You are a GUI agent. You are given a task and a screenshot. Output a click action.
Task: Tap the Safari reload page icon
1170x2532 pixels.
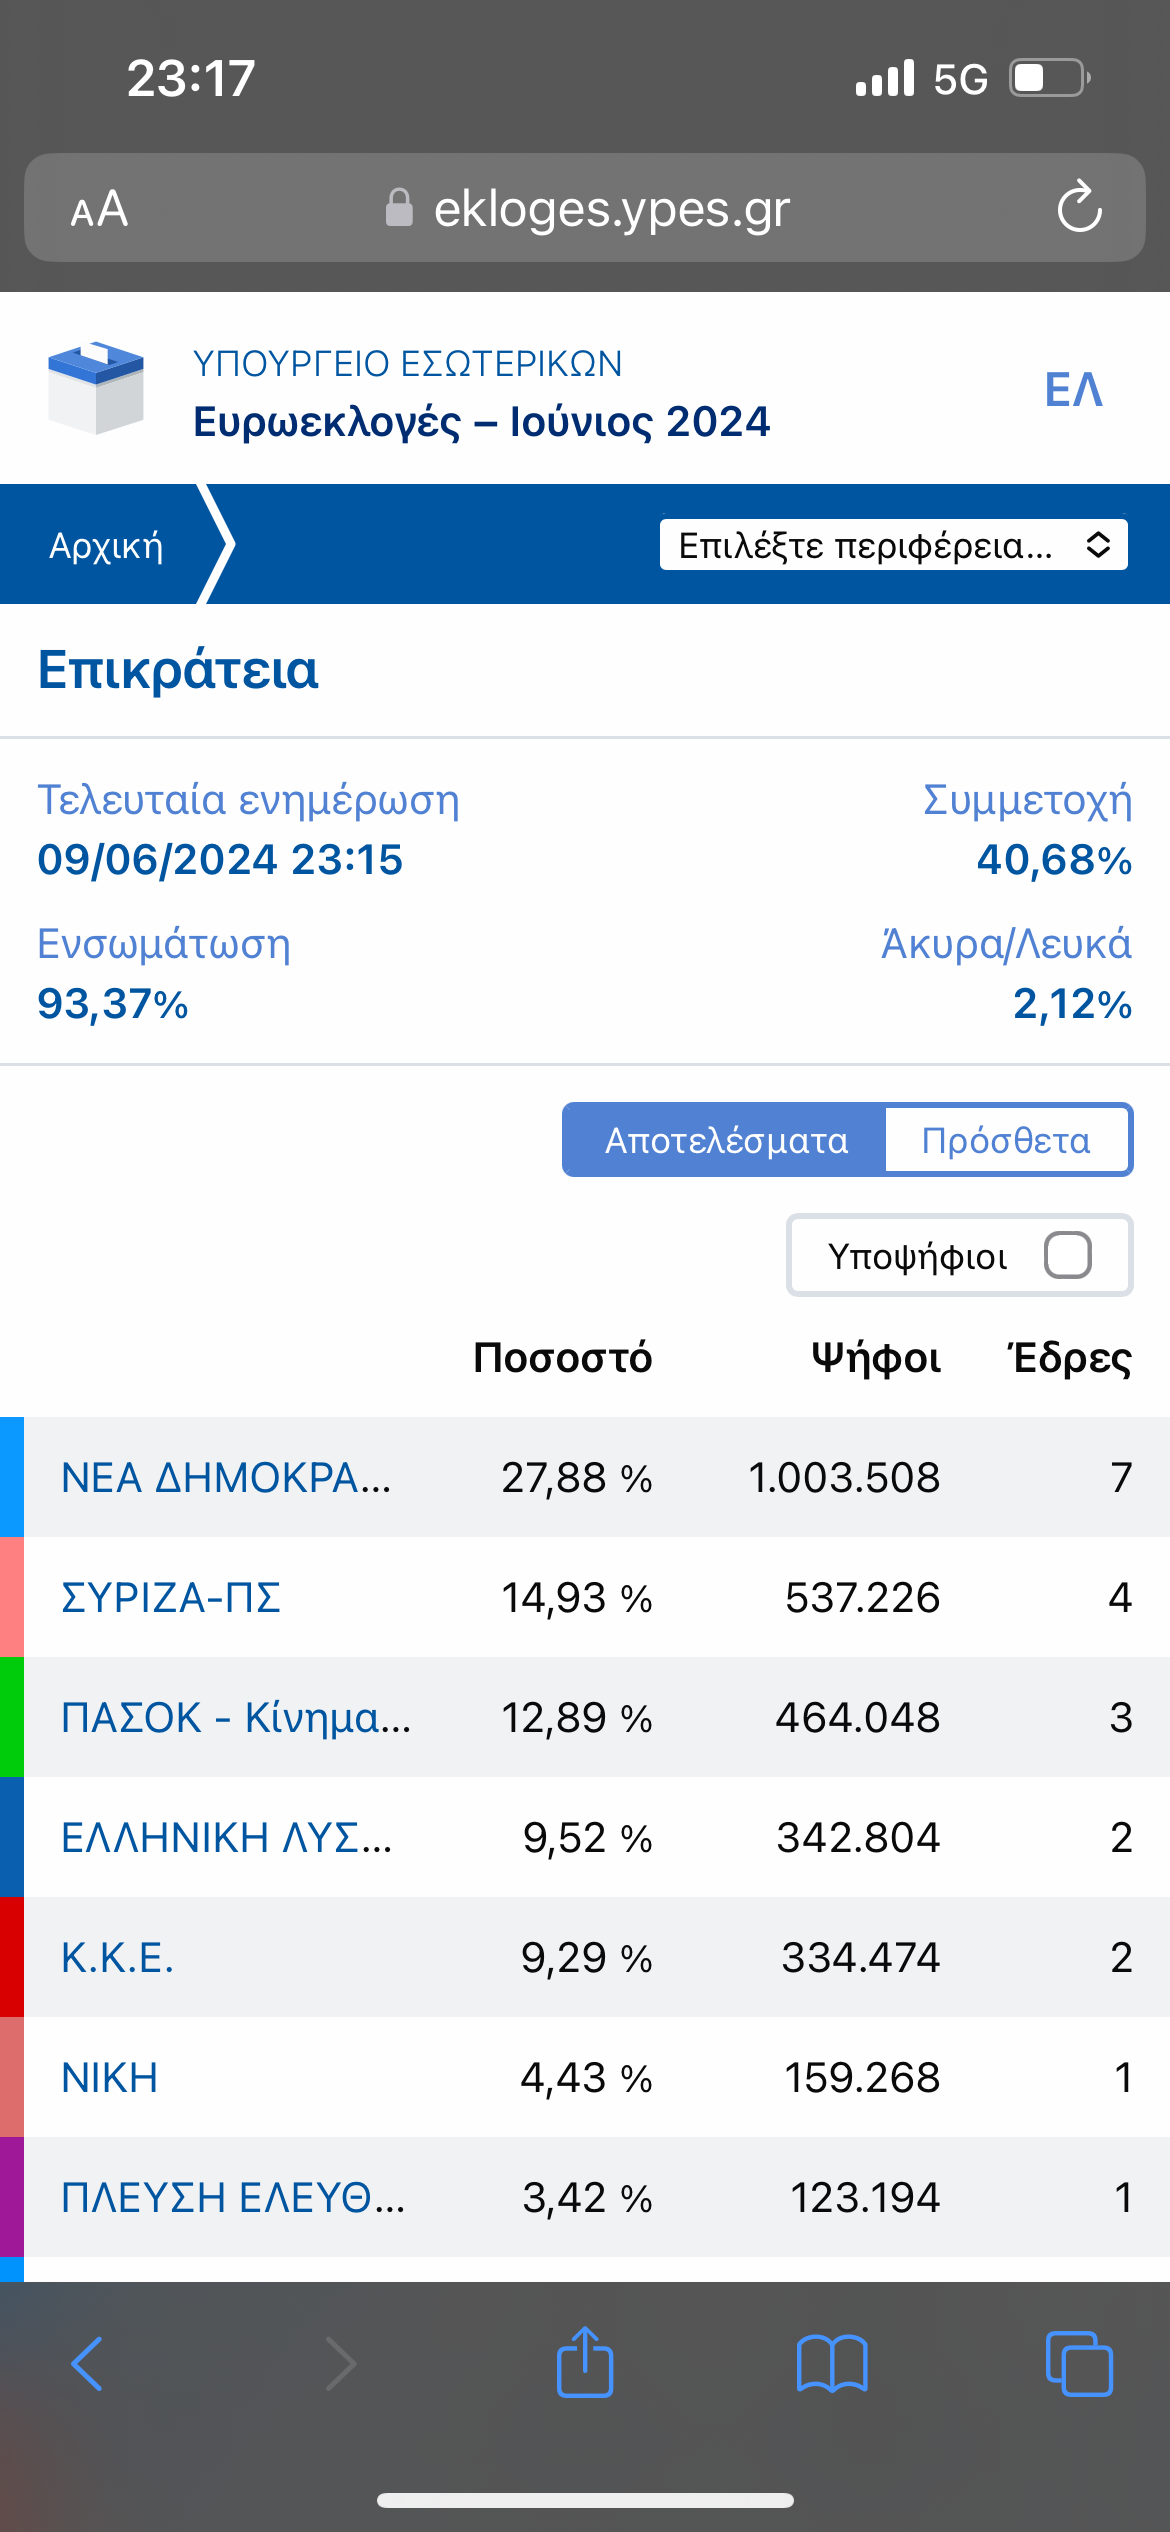pyautogui.click(x=1079, y=207)
